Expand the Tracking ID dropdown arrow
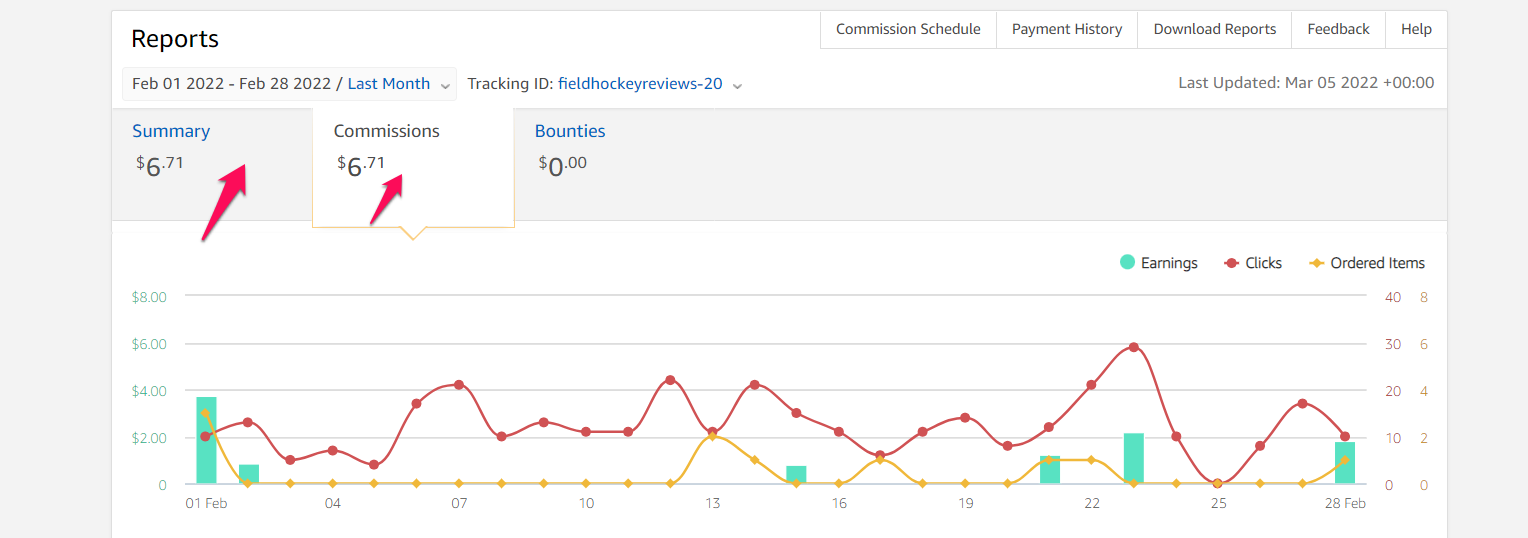The height and width of the screenshot is (538, 1528). (x=737, y=86)
